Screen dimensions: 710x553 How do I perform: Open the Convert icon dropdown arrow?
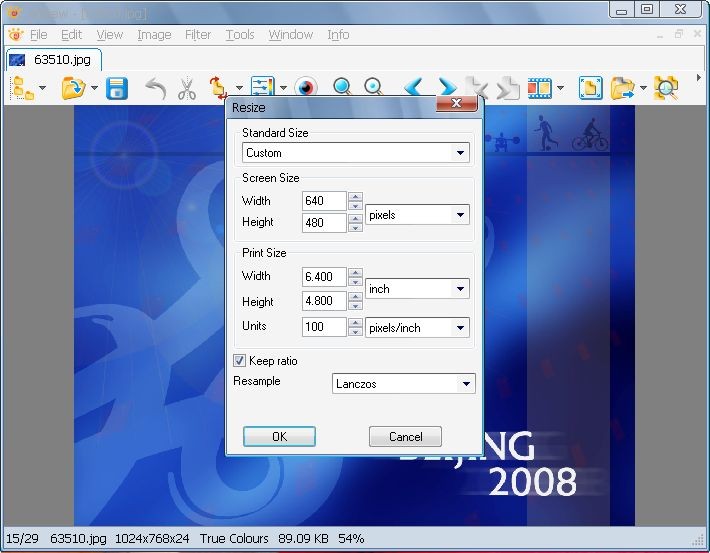(643, 87)
